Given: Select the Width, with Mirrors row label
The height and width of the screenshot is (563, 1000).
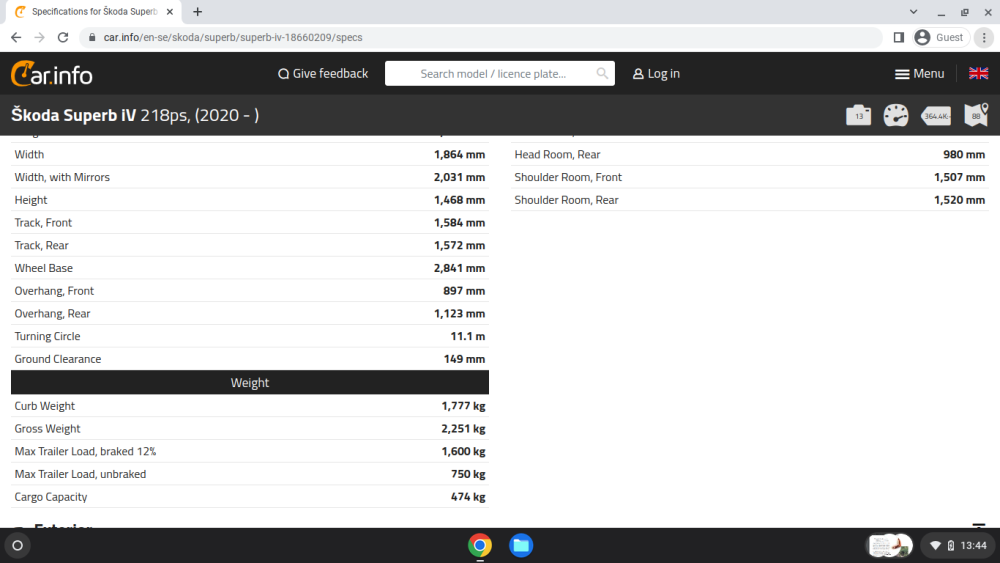Looking at the screenshot, I should click(62, 177).
